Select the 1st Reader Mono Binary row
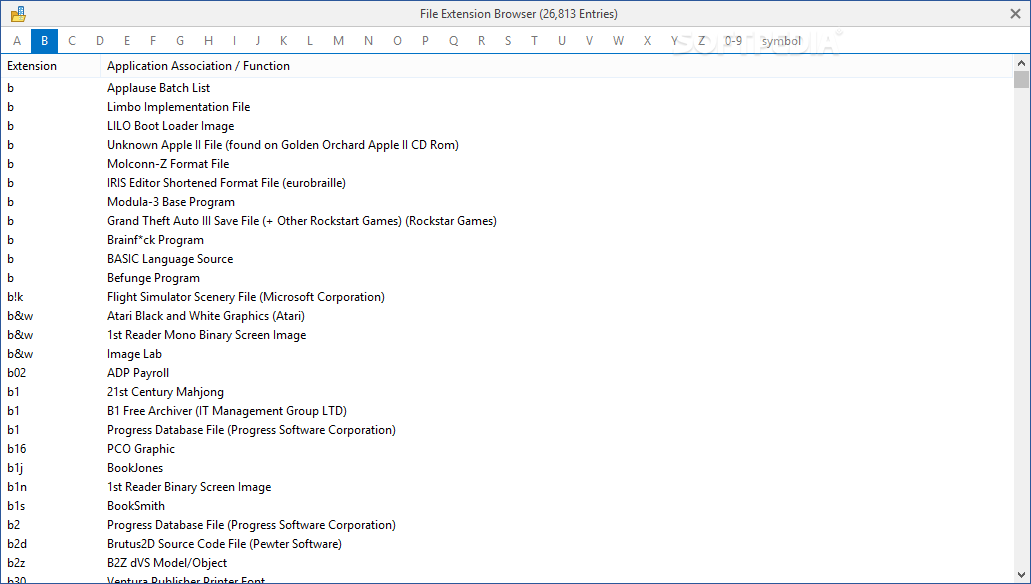The width and height of the screenshot is (1031, 584). [x=506, y=335]
